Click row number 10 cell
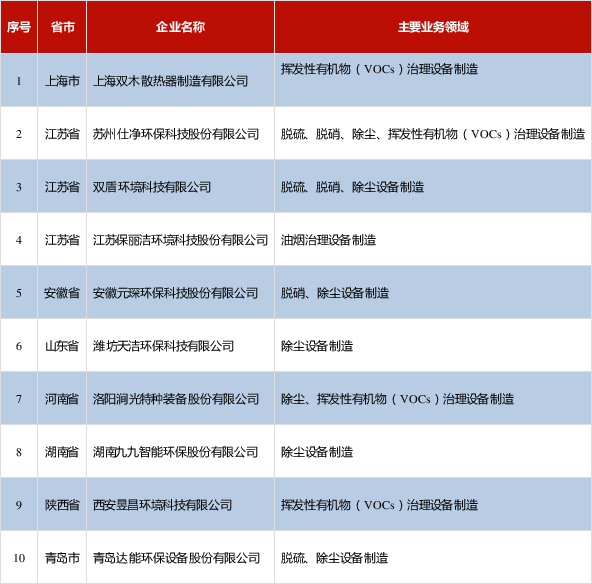This screenshot has height=584, width=592. tap(19, 558)
